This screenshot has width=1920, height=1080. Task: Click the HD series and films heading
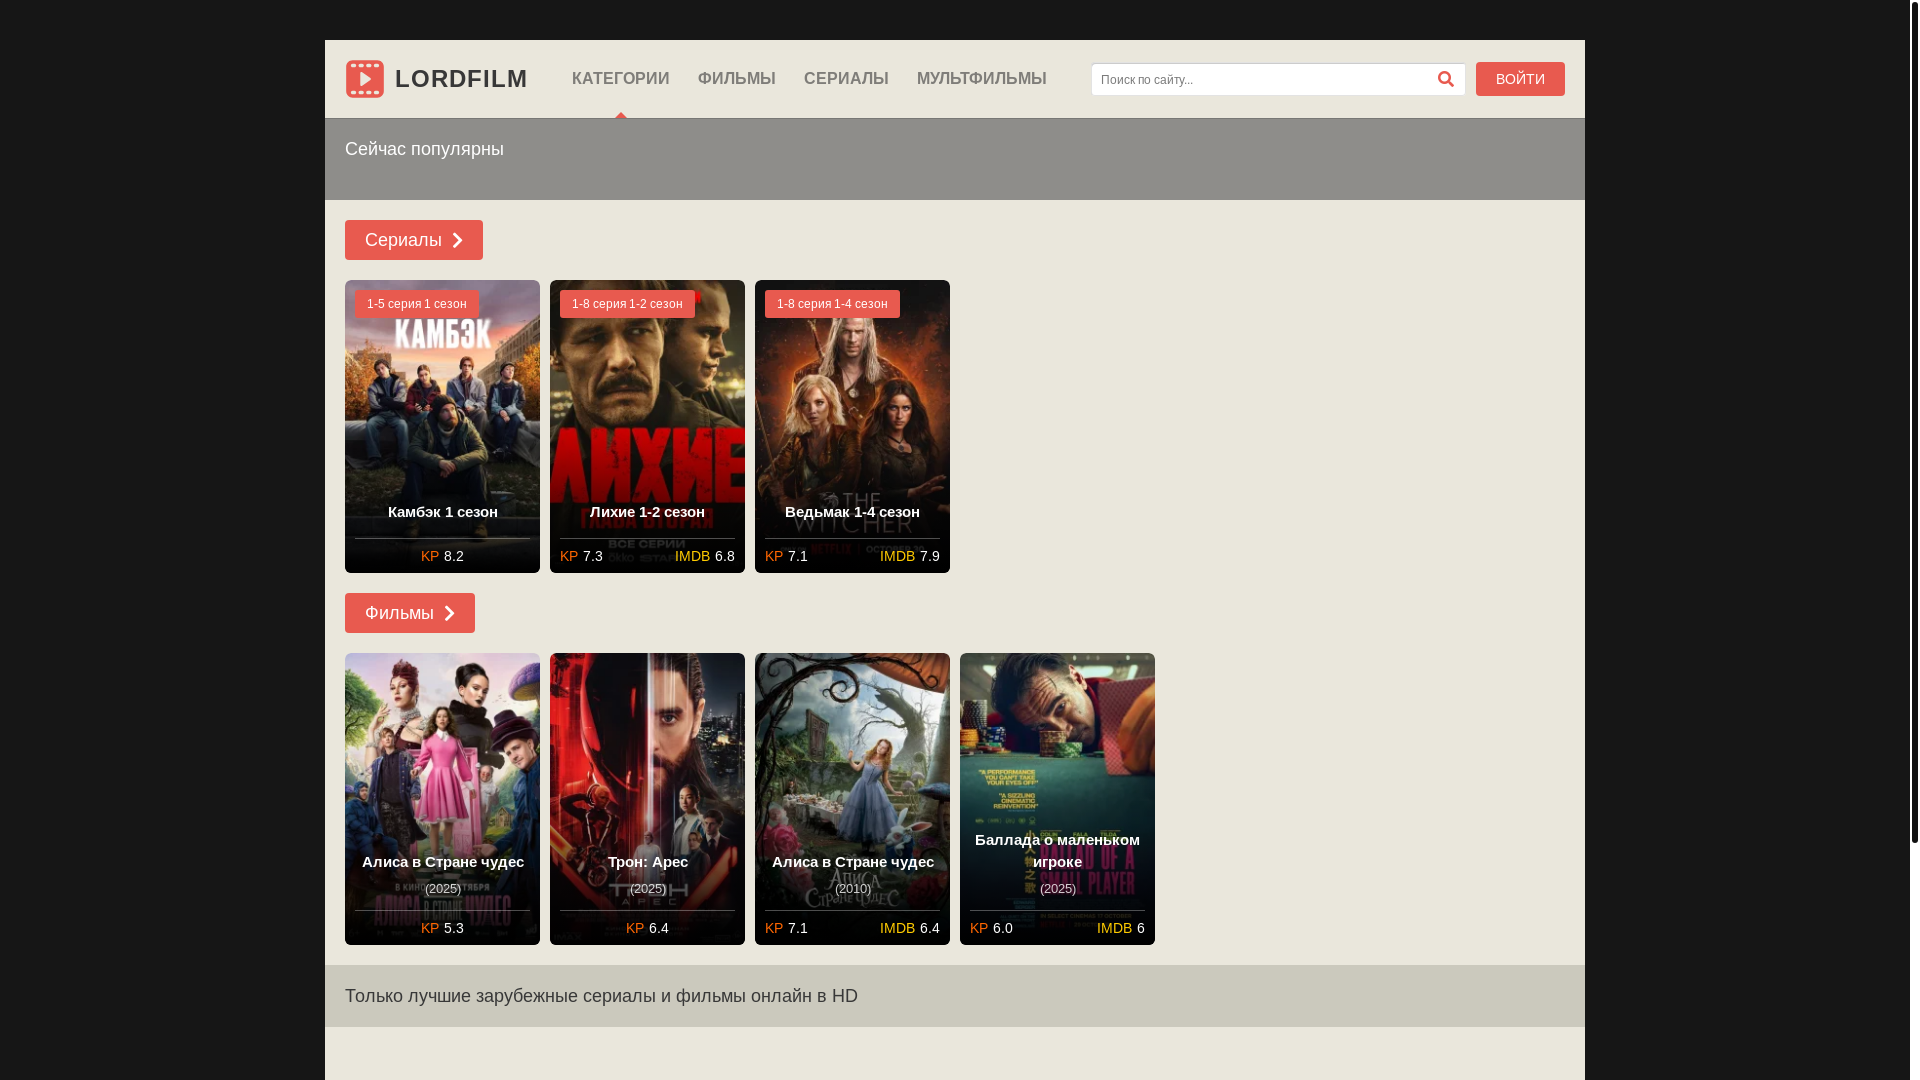click(x=601, y=996)
